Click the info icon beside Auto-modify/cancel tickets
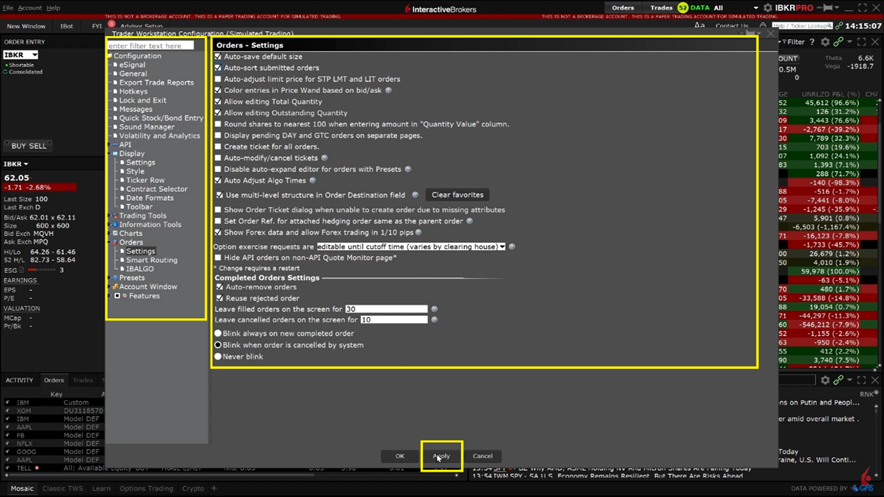884x497 pixels. tap(325, 158)
